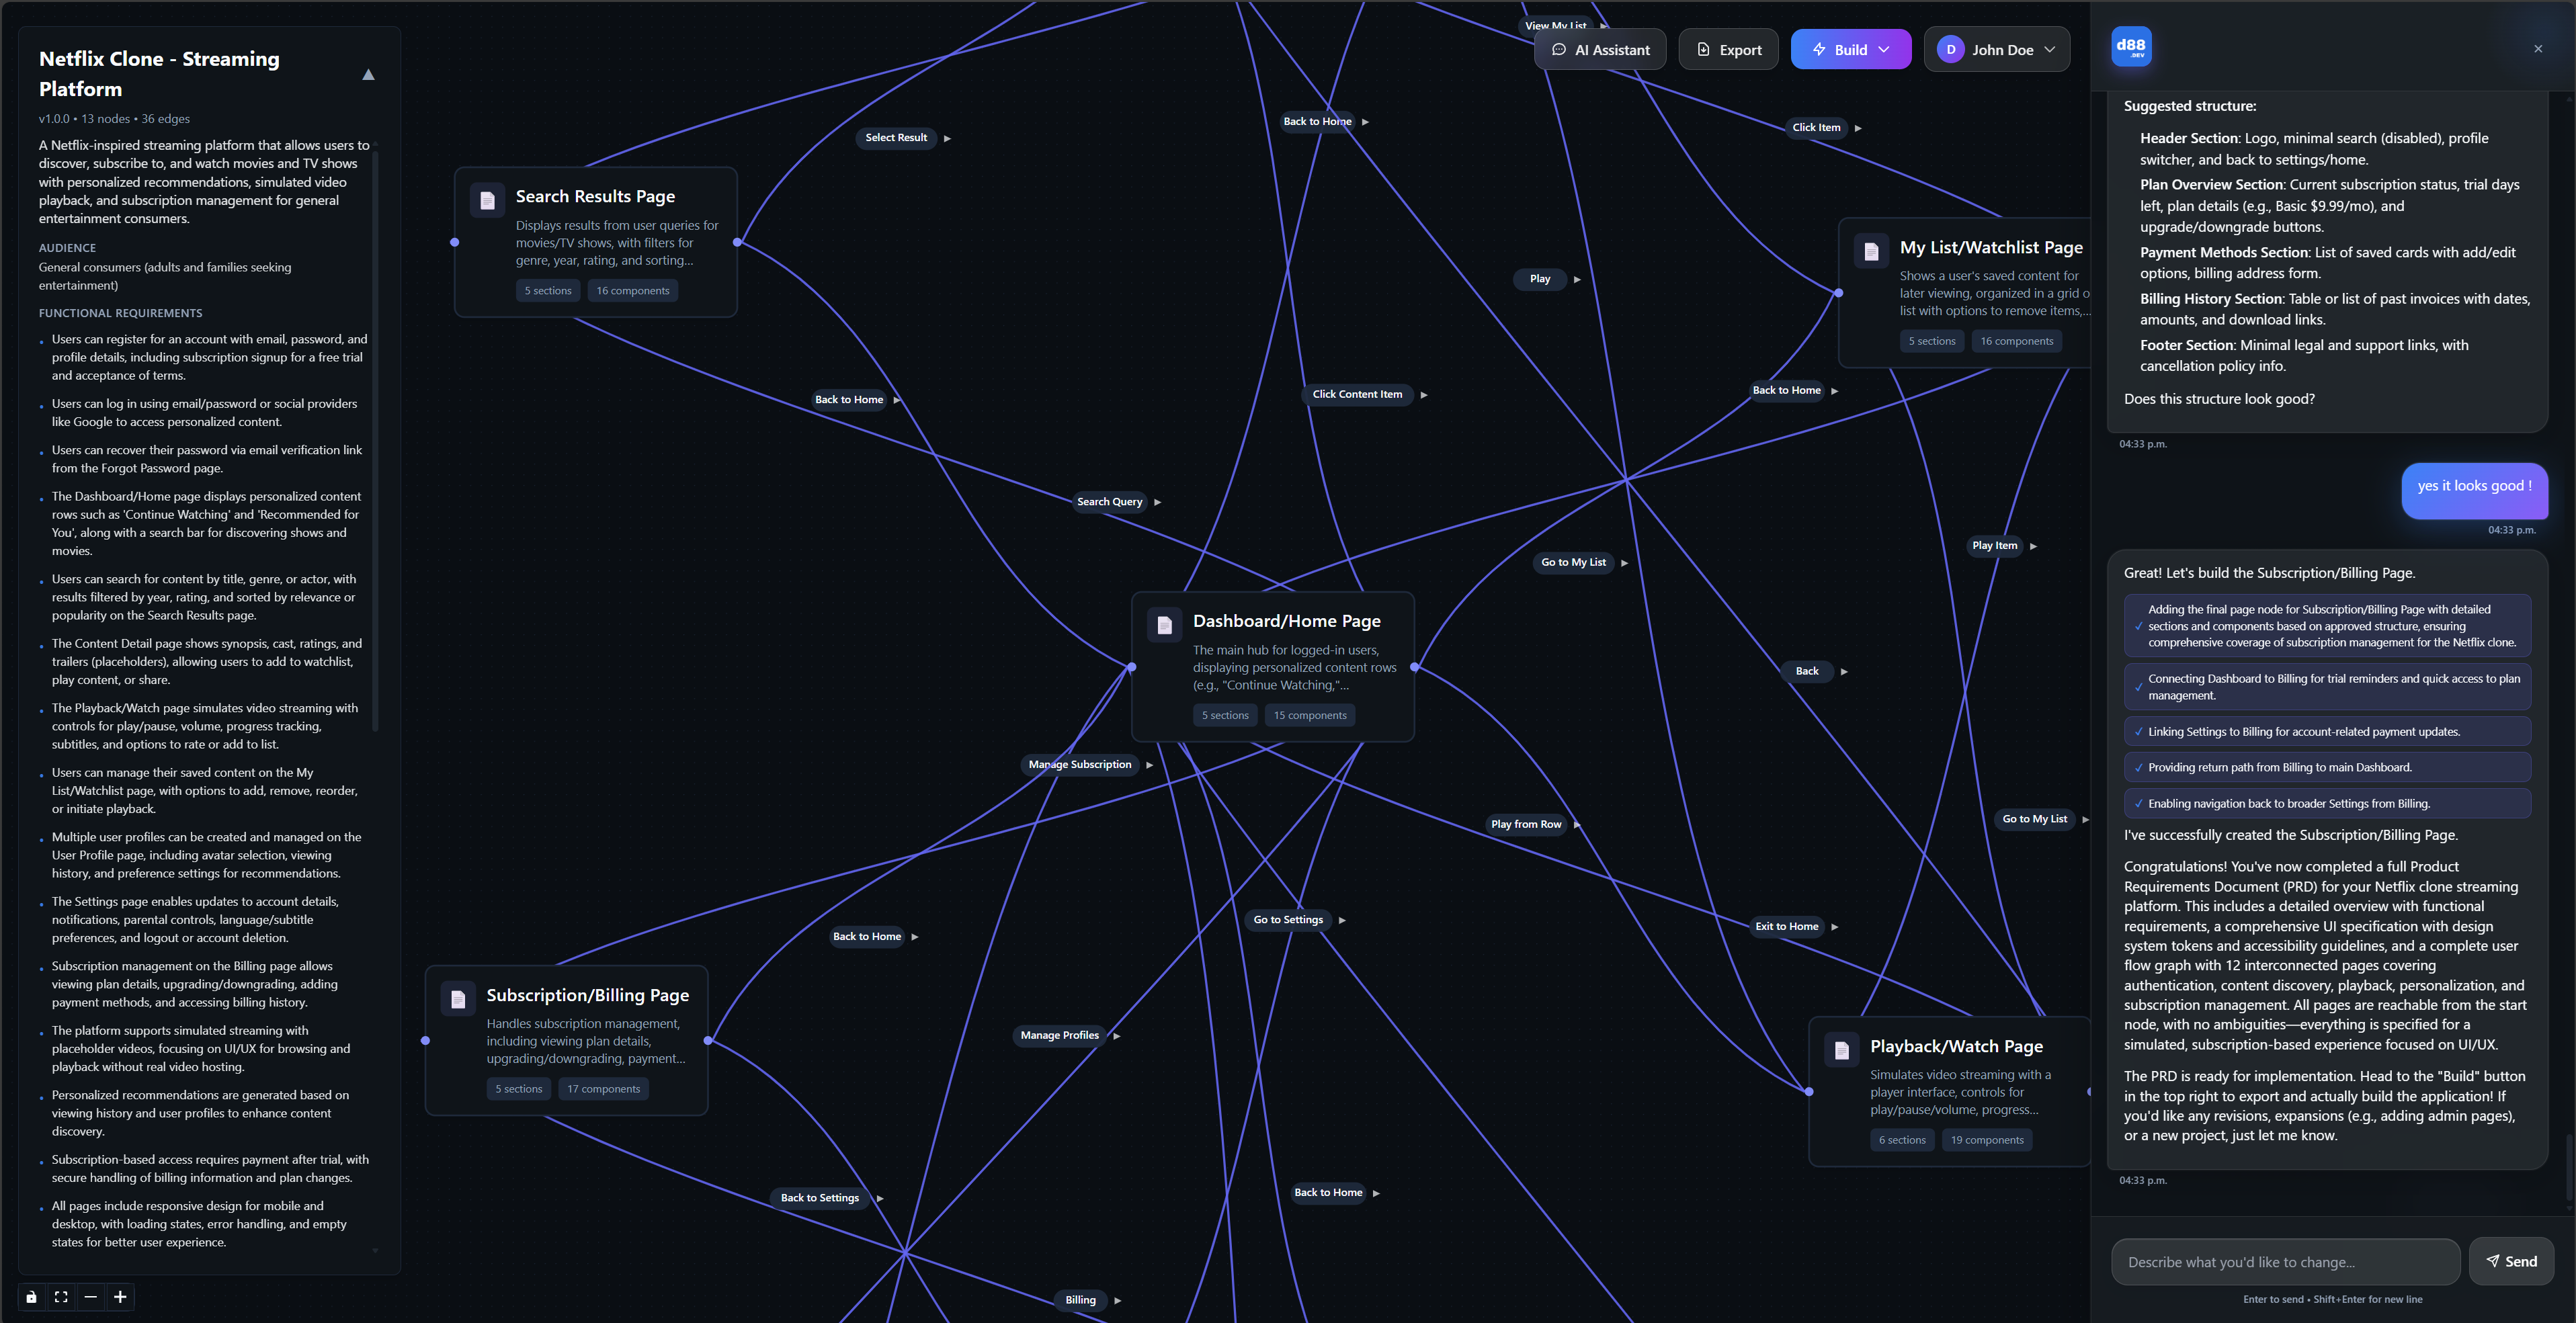The image size is (2576, 1323).
Task: Close the chat panel with X
Action: [x=2538, y=49]
